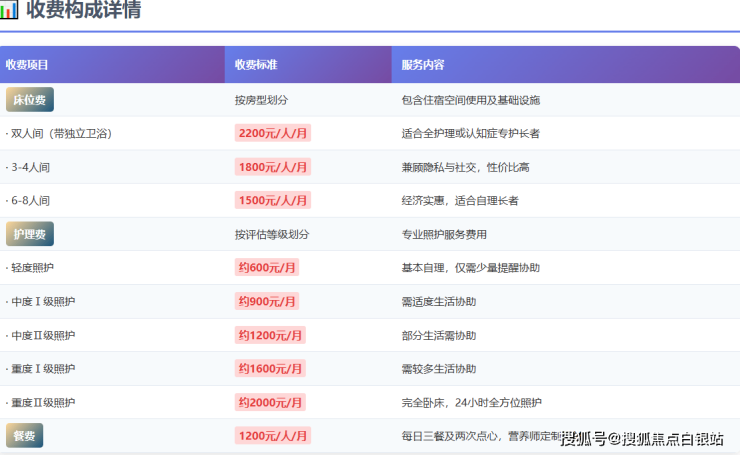The width and height of the screenshot is (740, 455).
Task: Select the 服务内容 column header
Action: 423,65
